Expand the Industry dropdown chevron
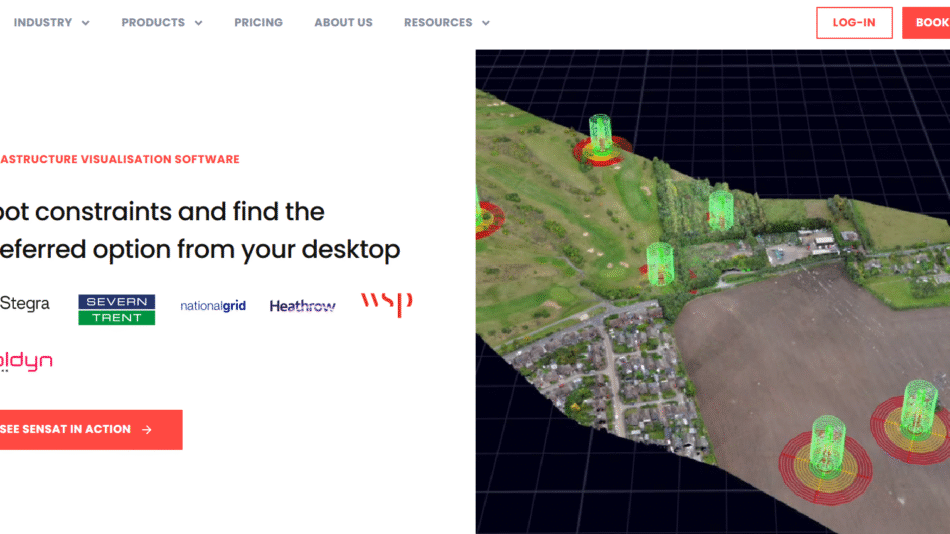 [x=85, y=23]
